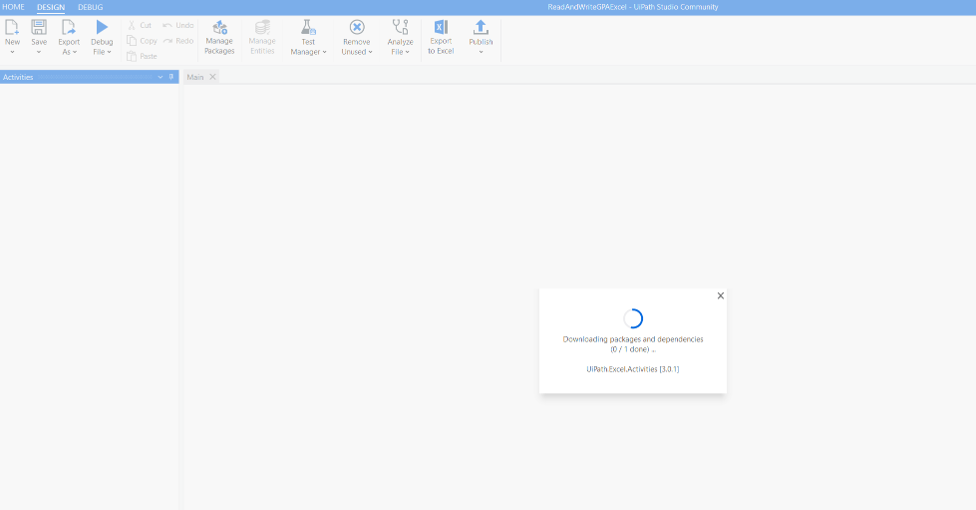Click Export to Excel icon
This screenshot has height=510, width=976.
441,27
